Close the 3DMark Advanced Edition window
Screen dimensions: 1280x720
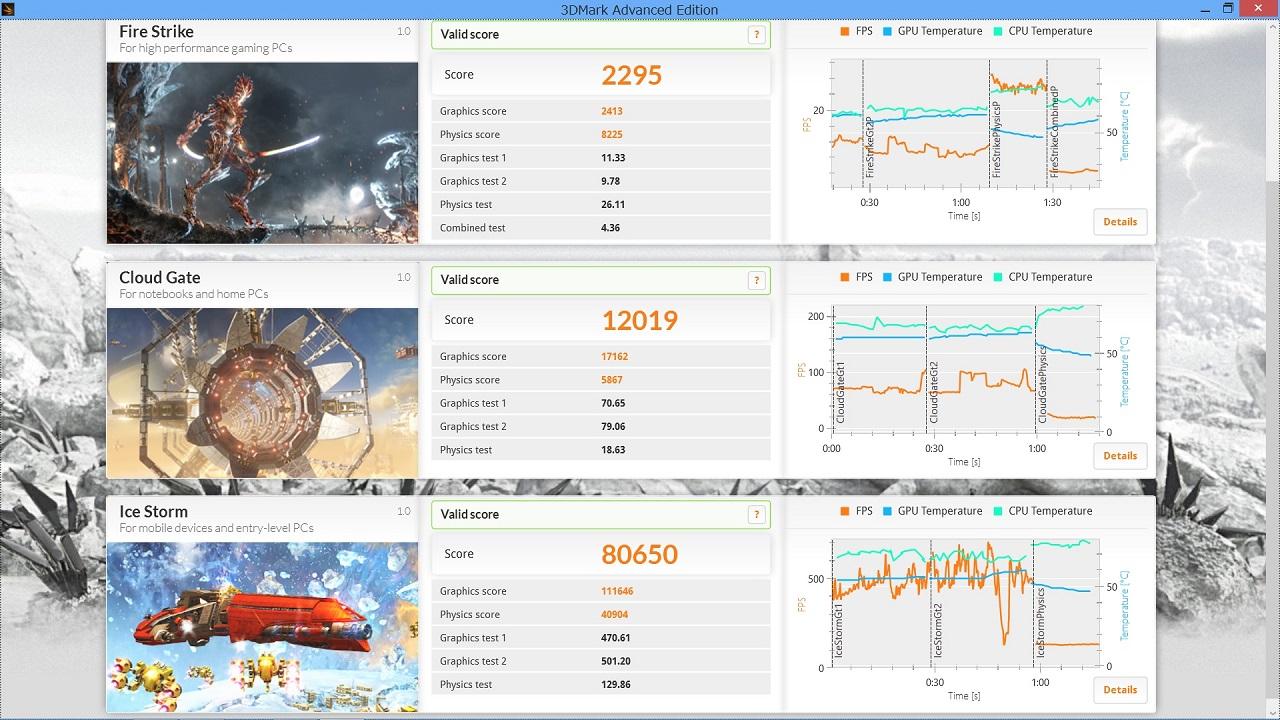1260,8
